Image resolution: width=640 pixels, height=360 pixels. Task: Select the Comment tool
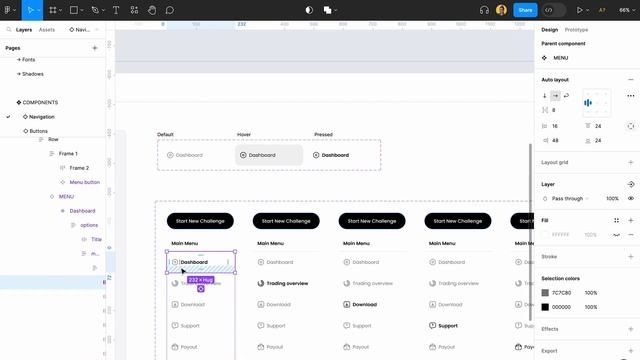(x=170, y=10)
